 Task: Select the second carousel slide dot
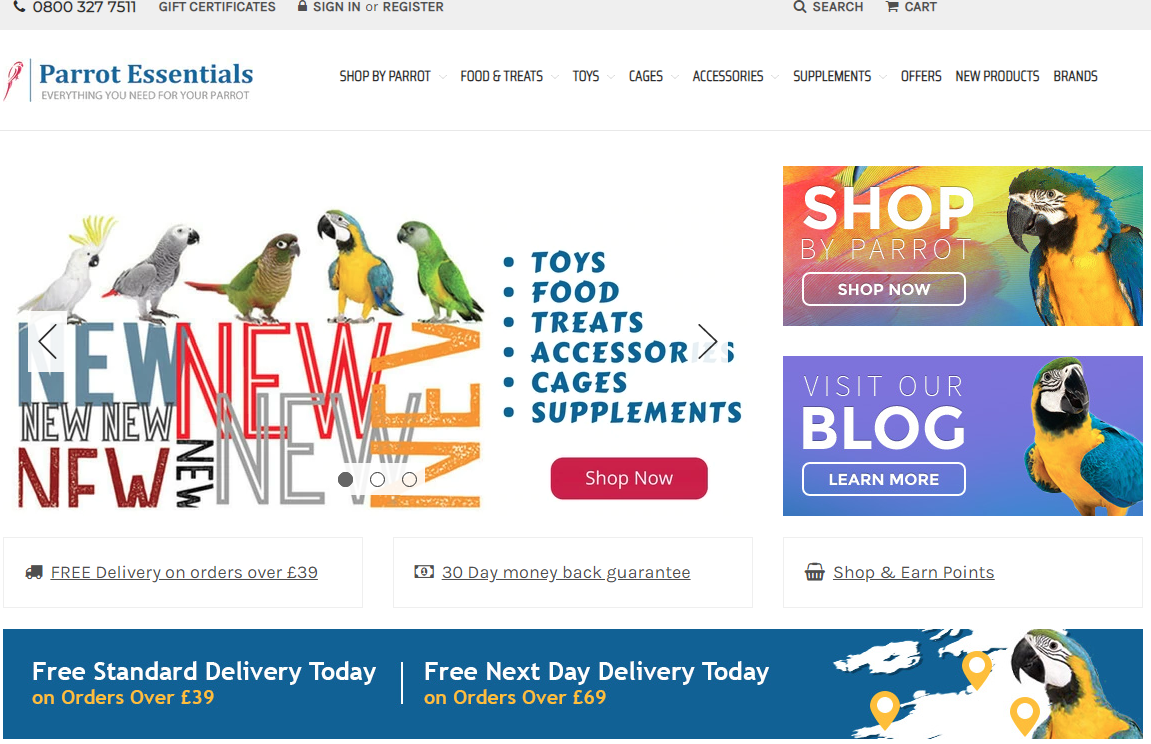point(377,479)
